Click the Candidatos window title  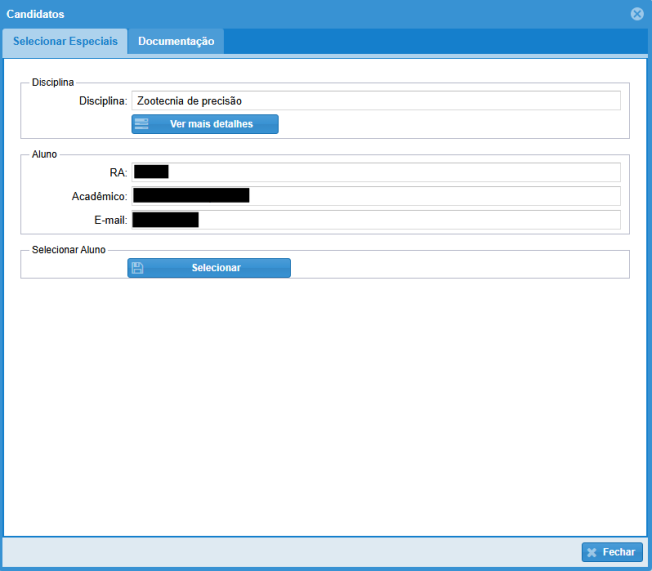click(36, 14)
